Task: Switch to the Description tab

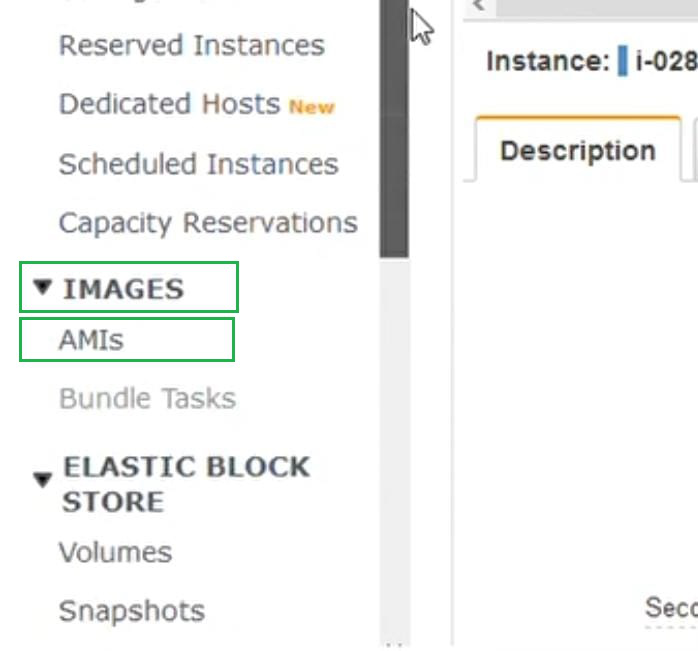Action: coord(577,151)
